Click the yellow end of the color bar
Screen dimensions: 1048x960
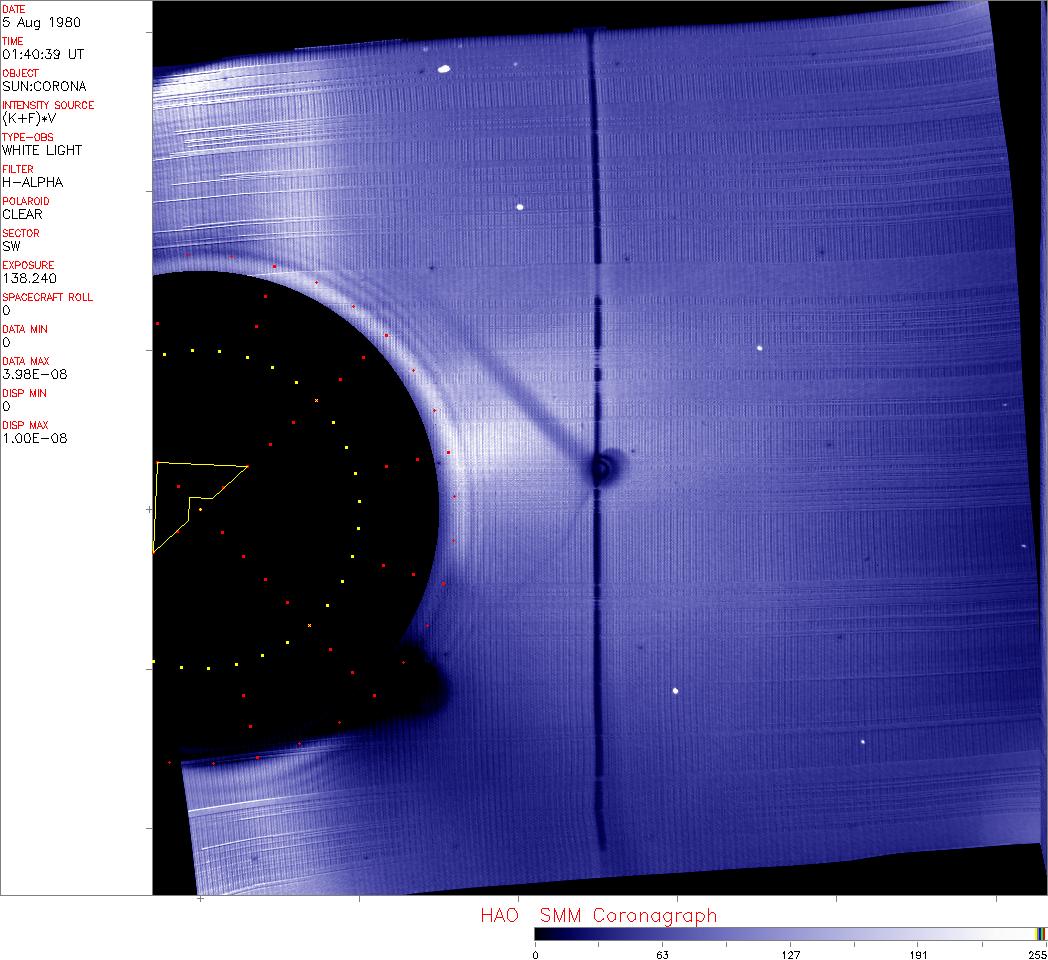(x=1038, y=933)
